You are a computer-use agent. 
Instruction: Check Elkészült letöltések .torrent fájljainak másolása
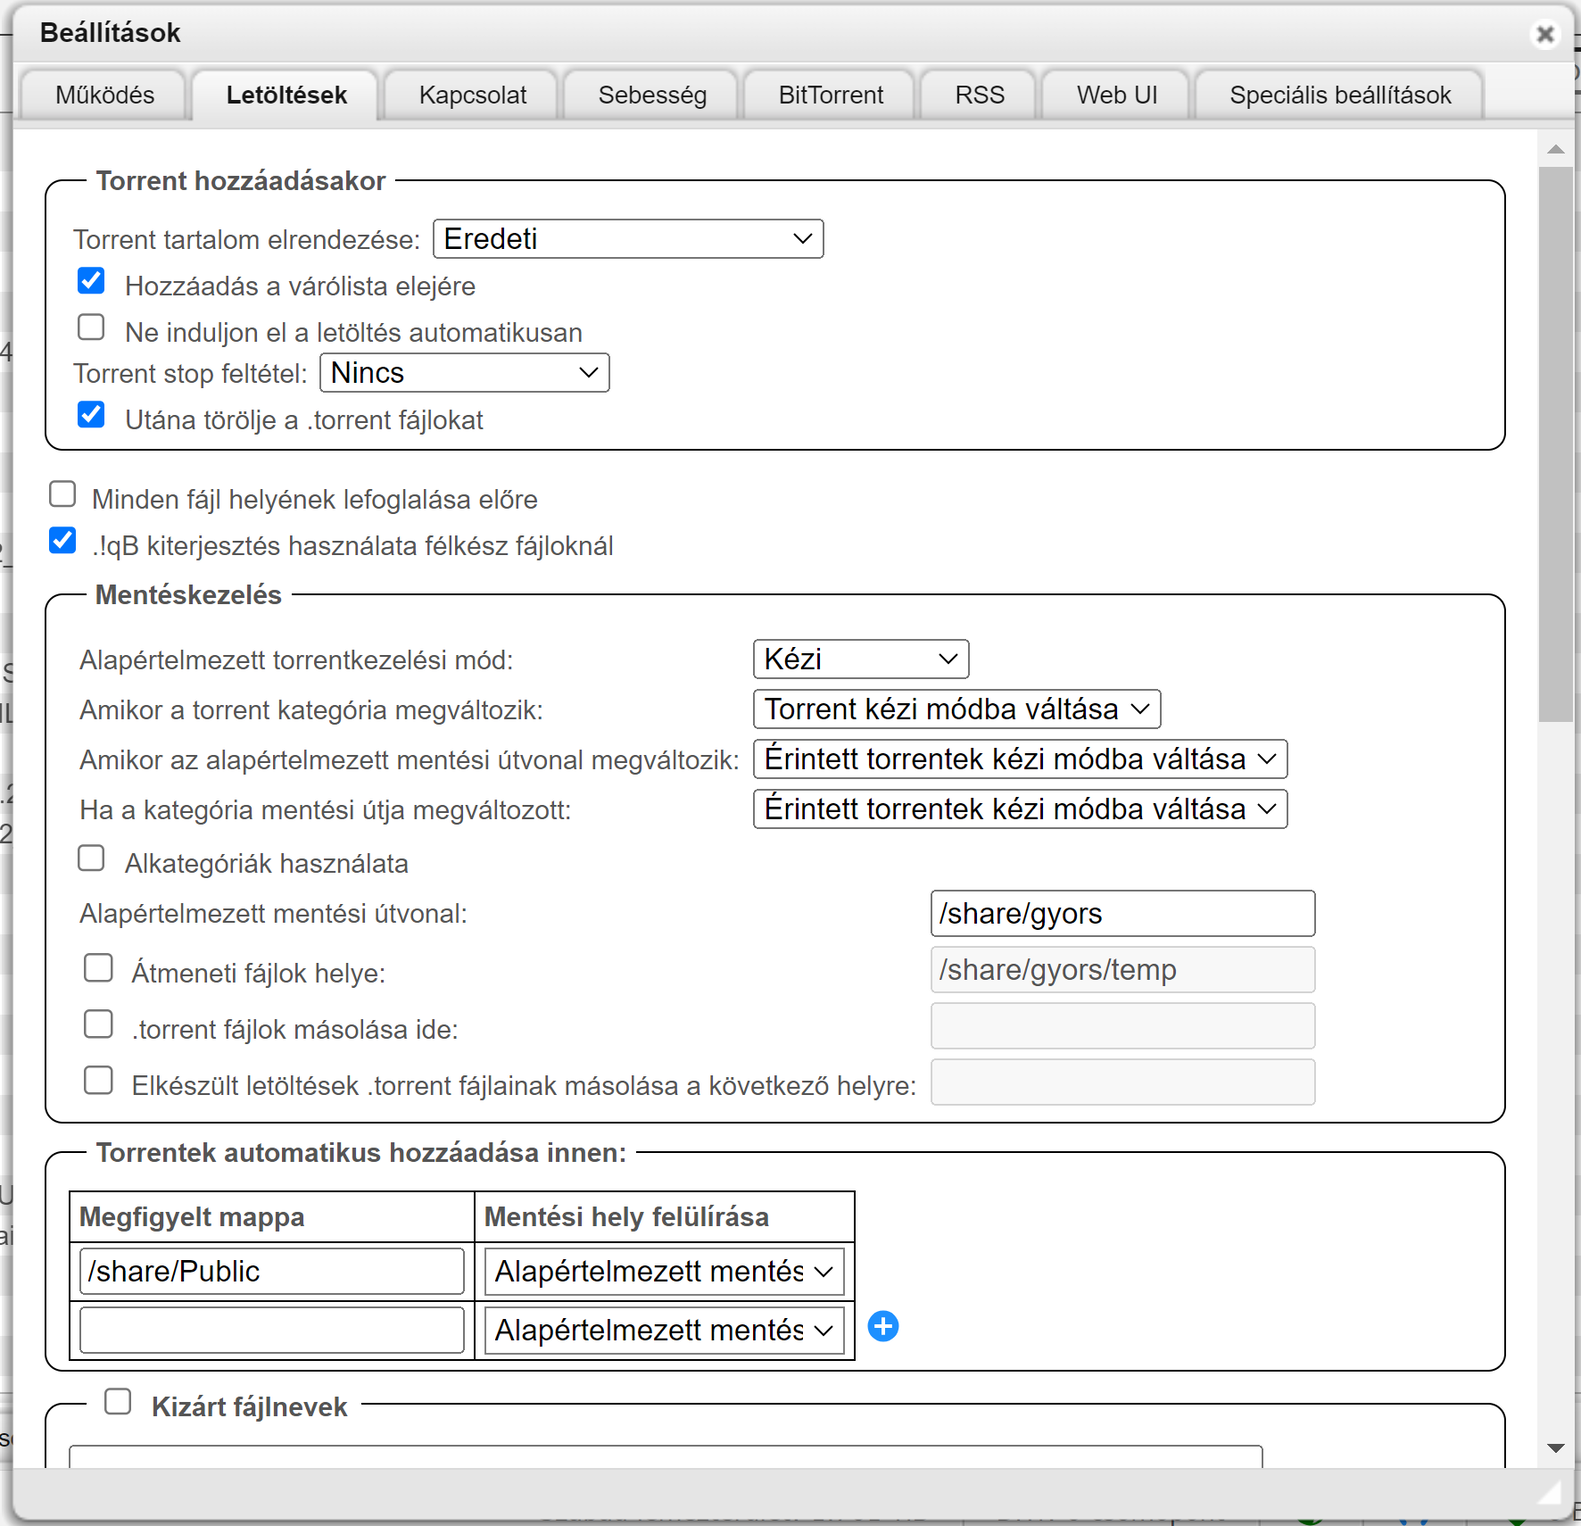[x=98, y=1080]
